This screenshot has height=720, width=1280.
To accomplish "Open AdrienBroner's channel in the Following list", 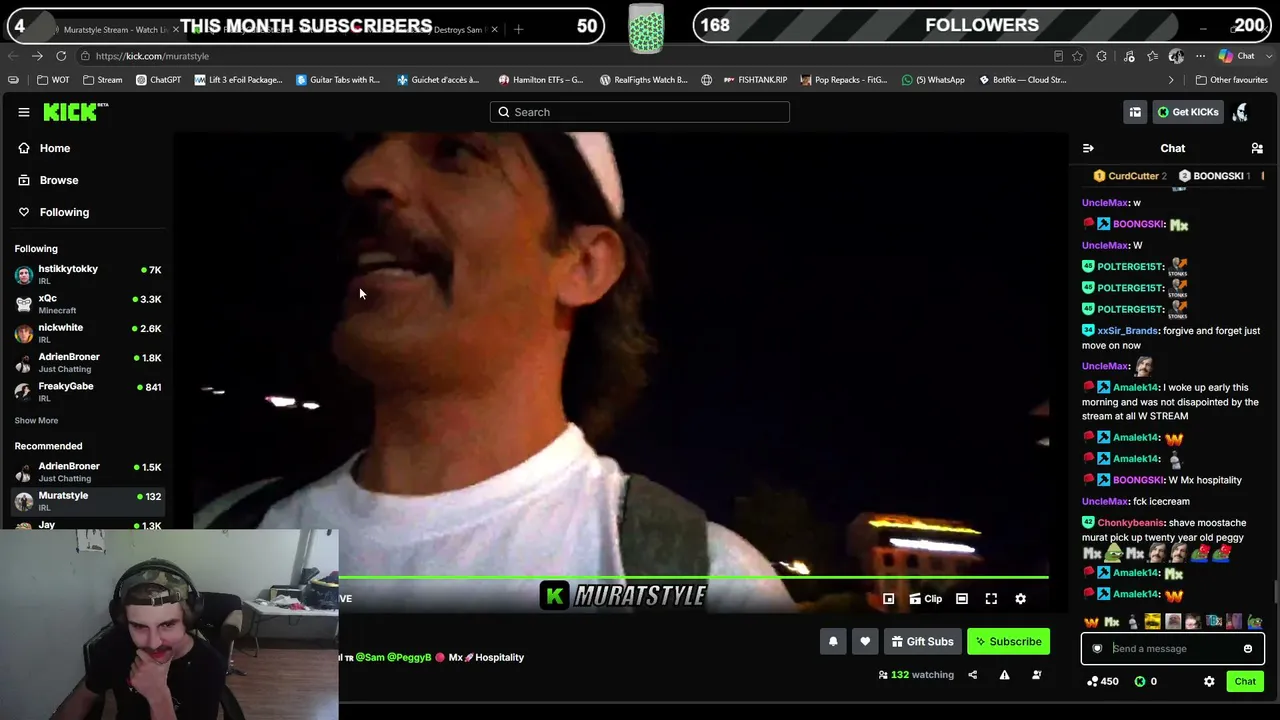I will point(88,362).
